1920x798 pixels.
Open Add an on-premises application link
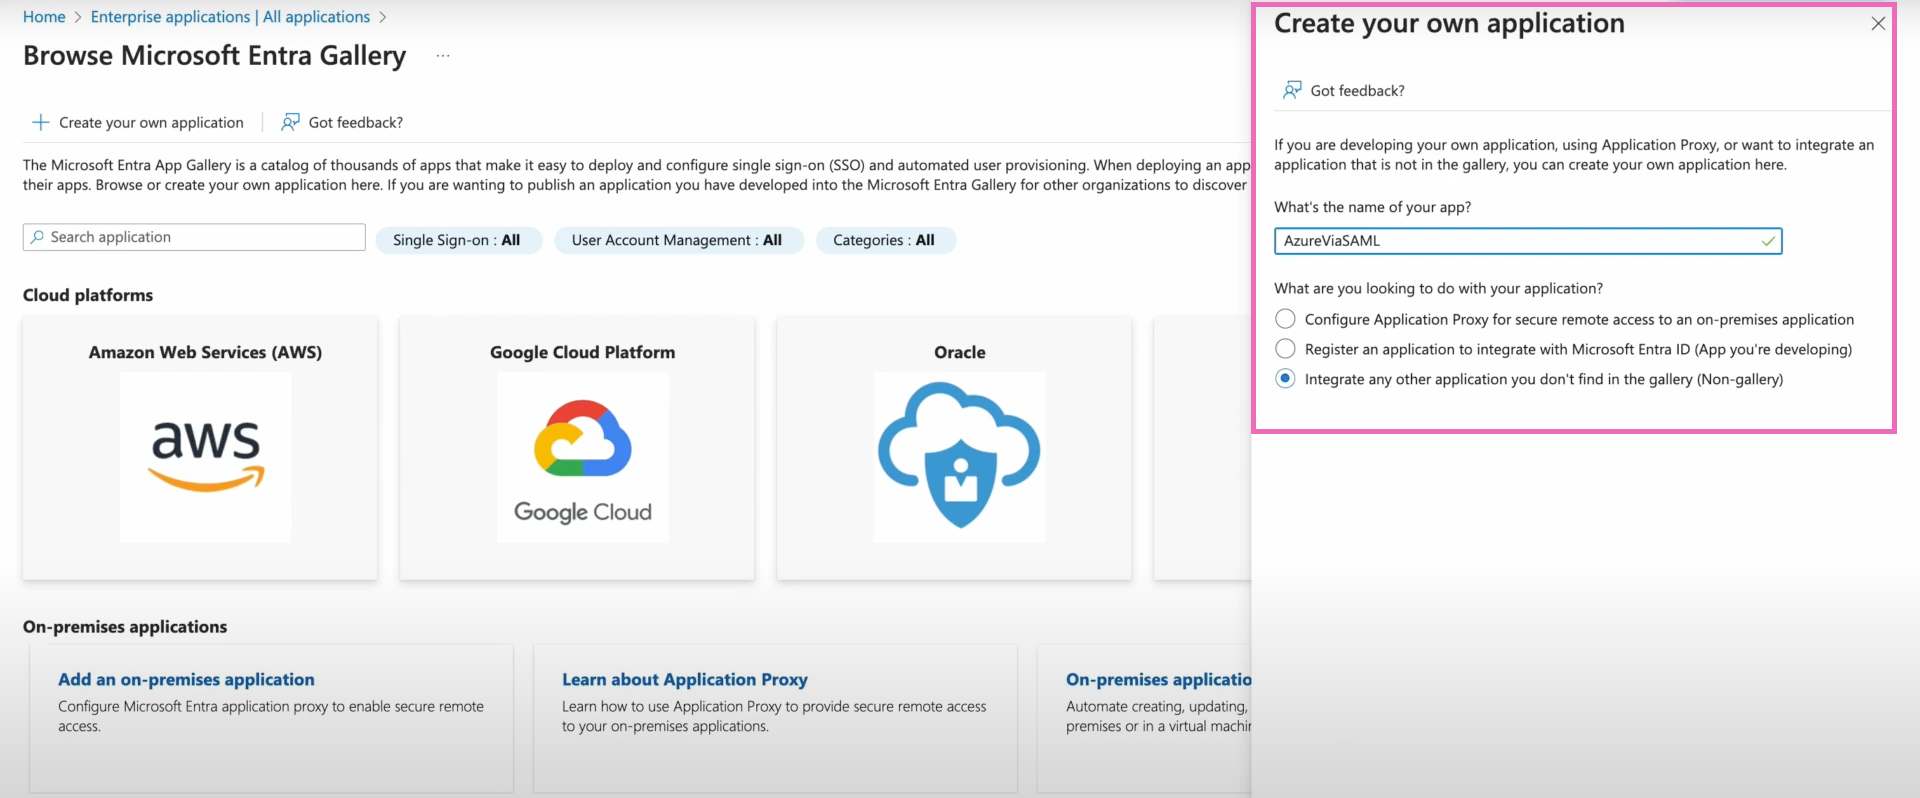pyautogui.click(x=186, y=680)
